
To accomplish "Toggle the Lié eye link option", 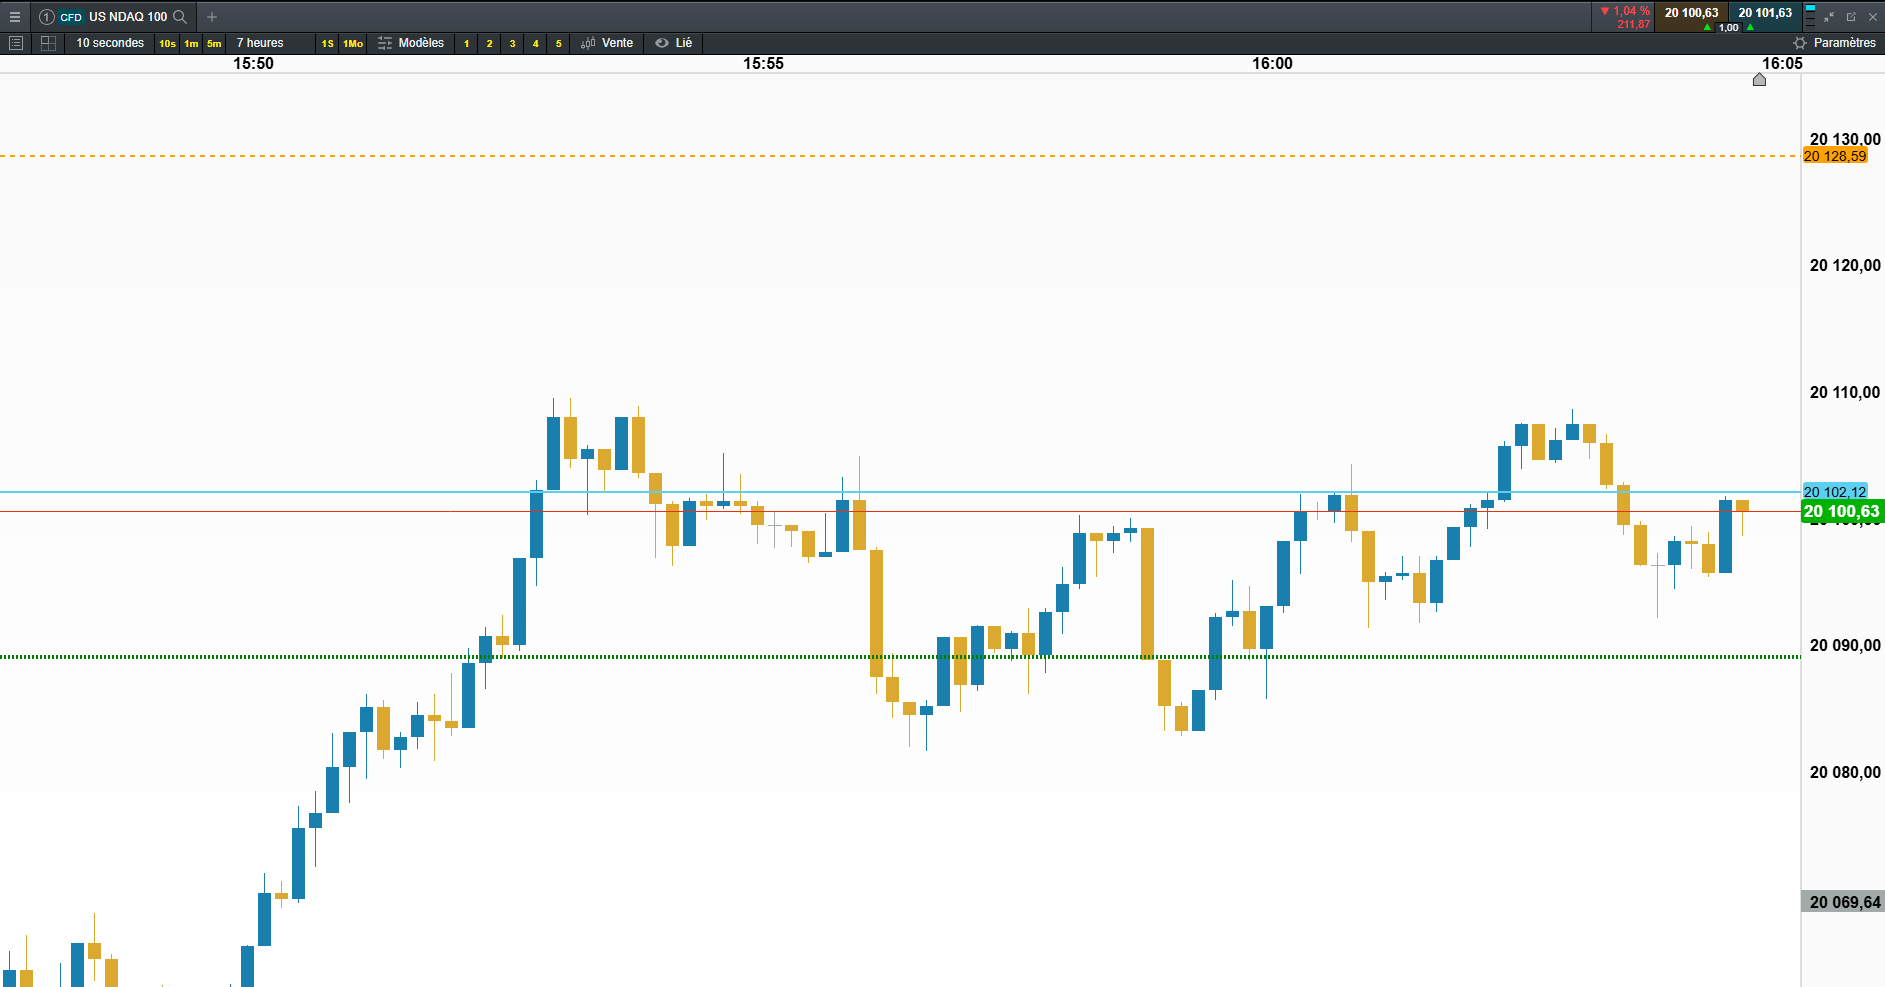I will [674, 43].
